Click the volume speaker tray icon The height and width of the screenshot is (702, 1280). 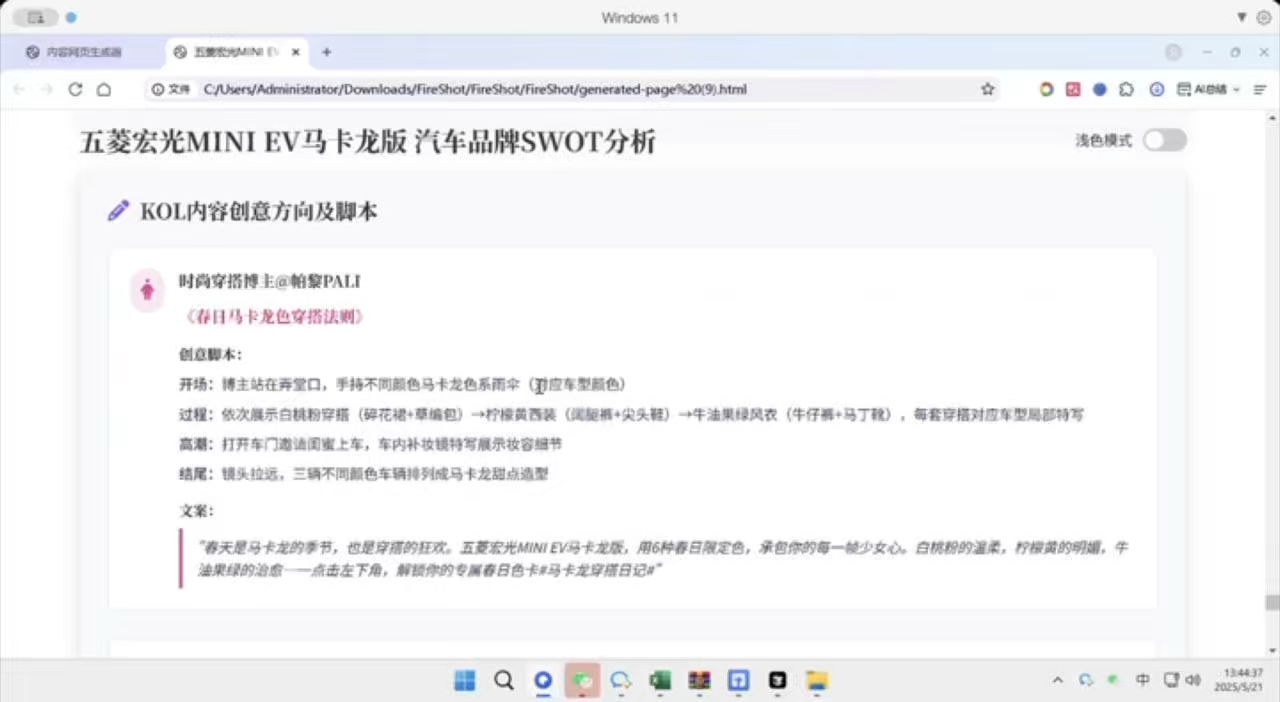[1192, 680]
